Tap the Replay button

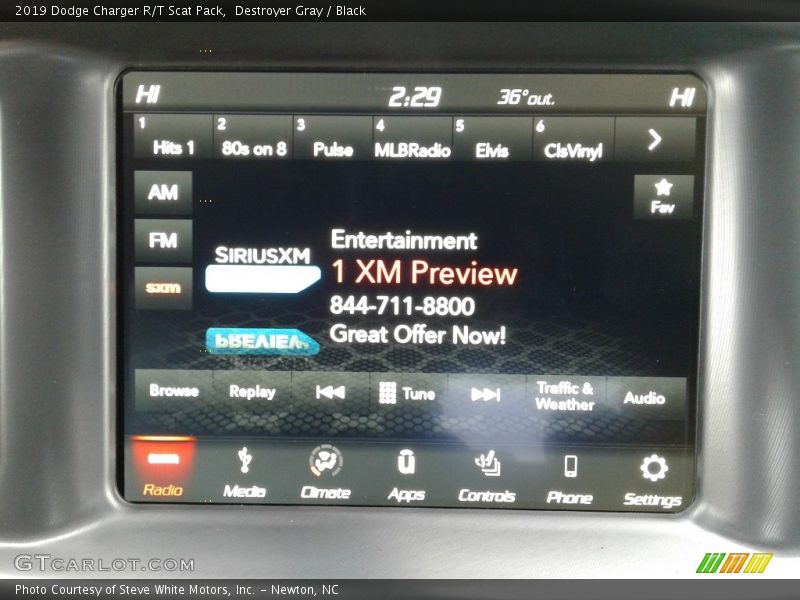point(253,391)
